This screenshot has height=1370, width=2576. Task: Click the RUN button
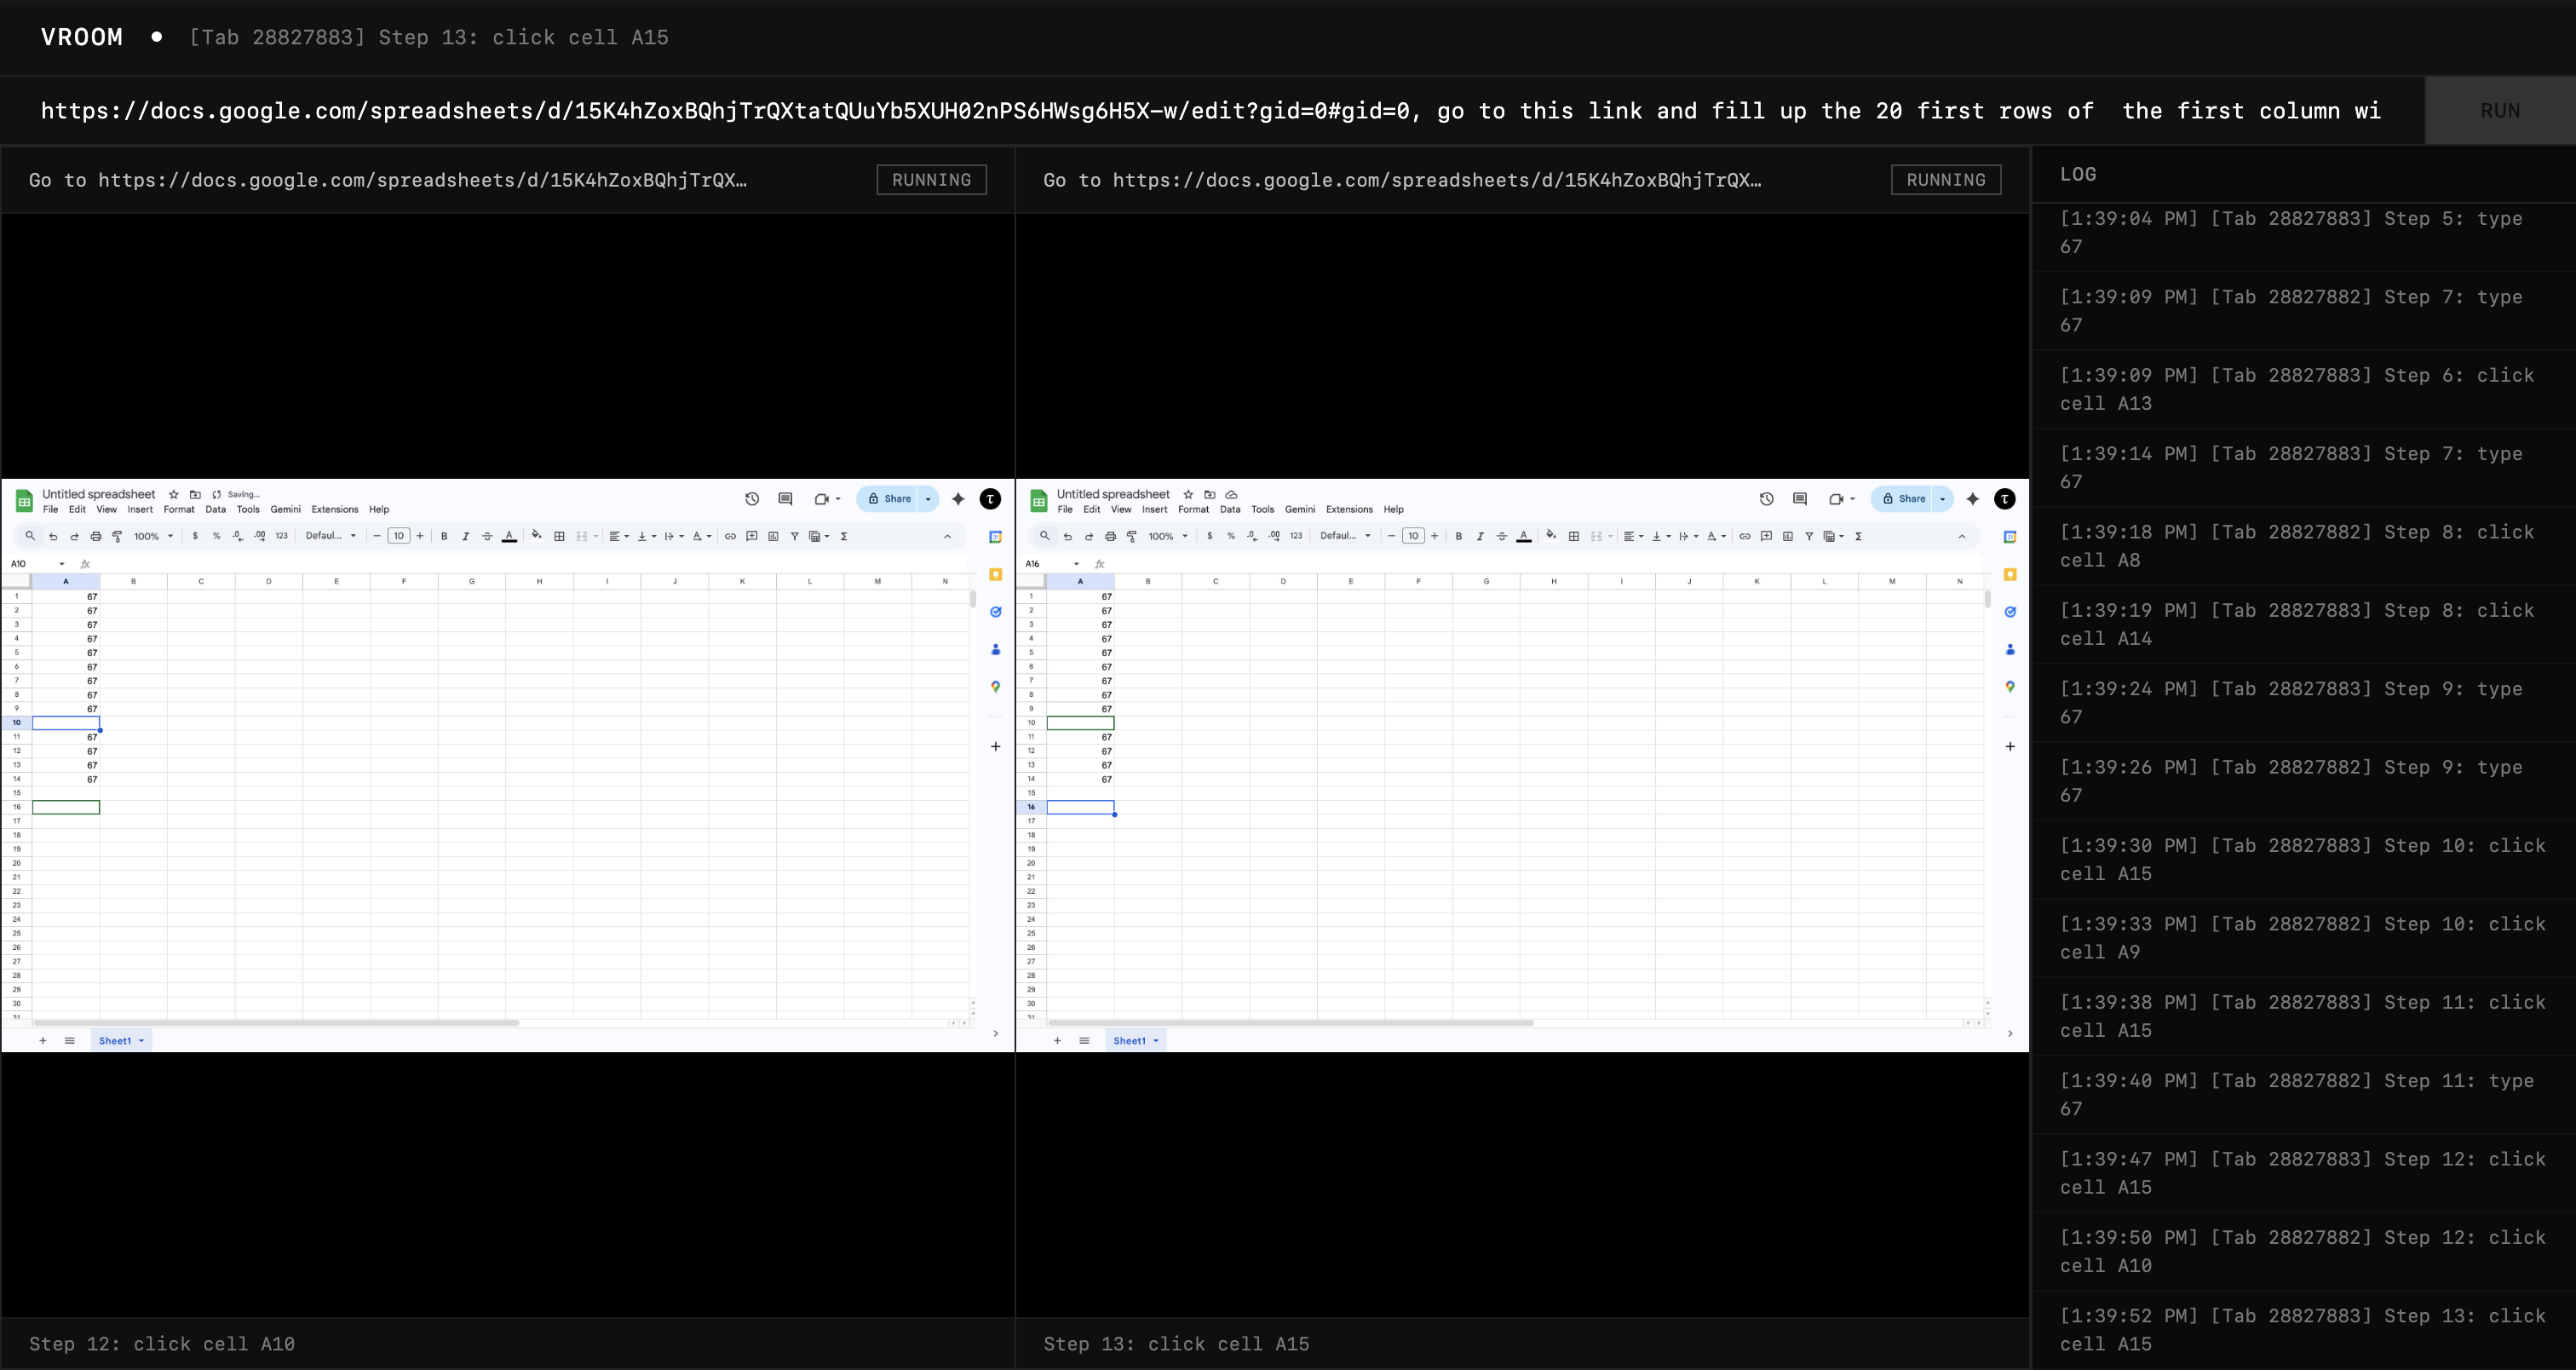point(2499,110)
